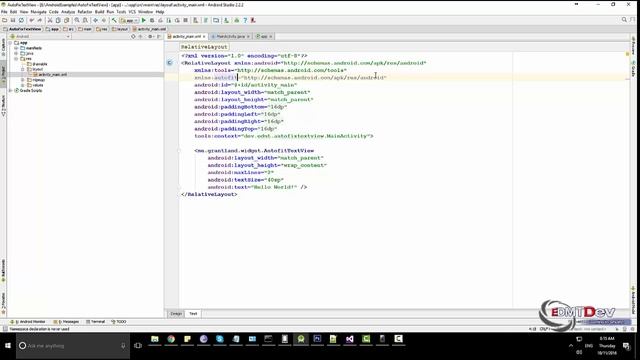Click the Copy toolbar icon
Screen dimensions: 640x360
pos(58,20)
